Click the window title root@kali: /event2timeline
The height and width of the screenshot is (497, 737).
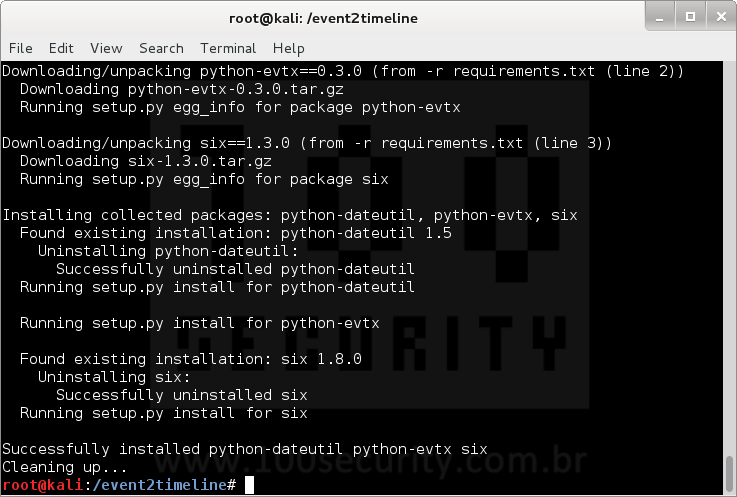pyautogui.click(x=323, y=18)
